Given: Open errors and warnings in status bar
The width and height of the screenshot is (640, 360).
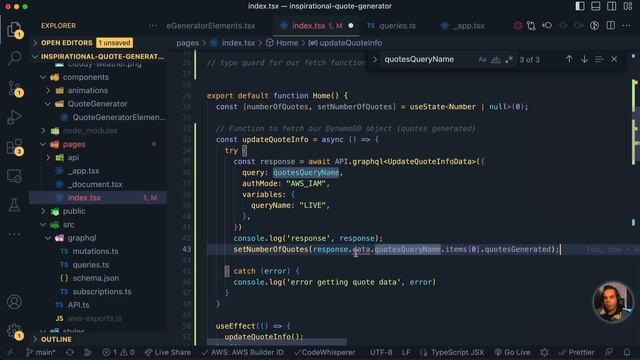Looking at the screenshot, I should tap(118, 352).
